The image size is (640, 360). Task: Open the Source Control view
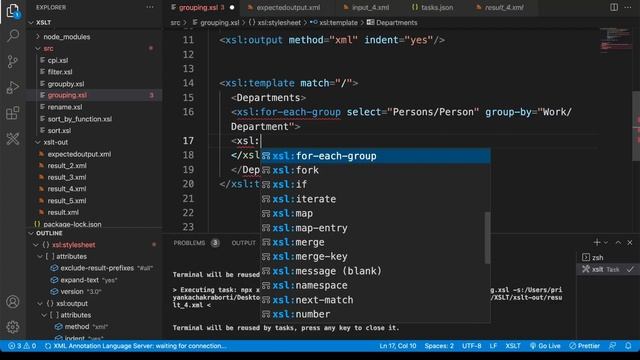coord(13,62)
